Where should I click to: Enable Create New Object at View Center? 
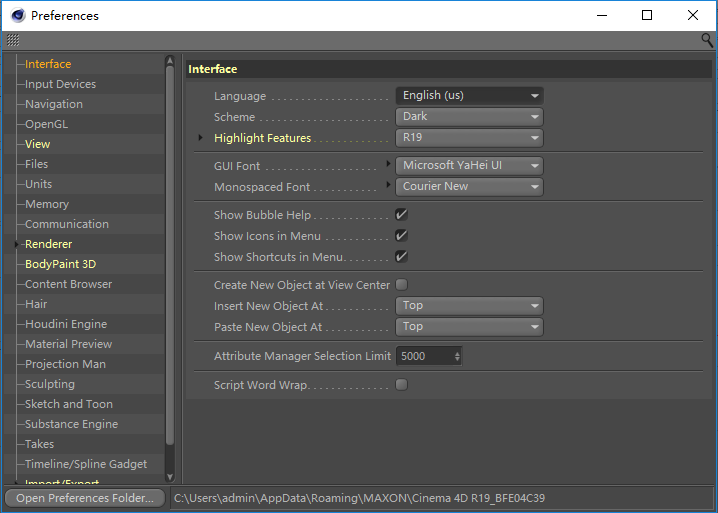click(x=402, y=285)
